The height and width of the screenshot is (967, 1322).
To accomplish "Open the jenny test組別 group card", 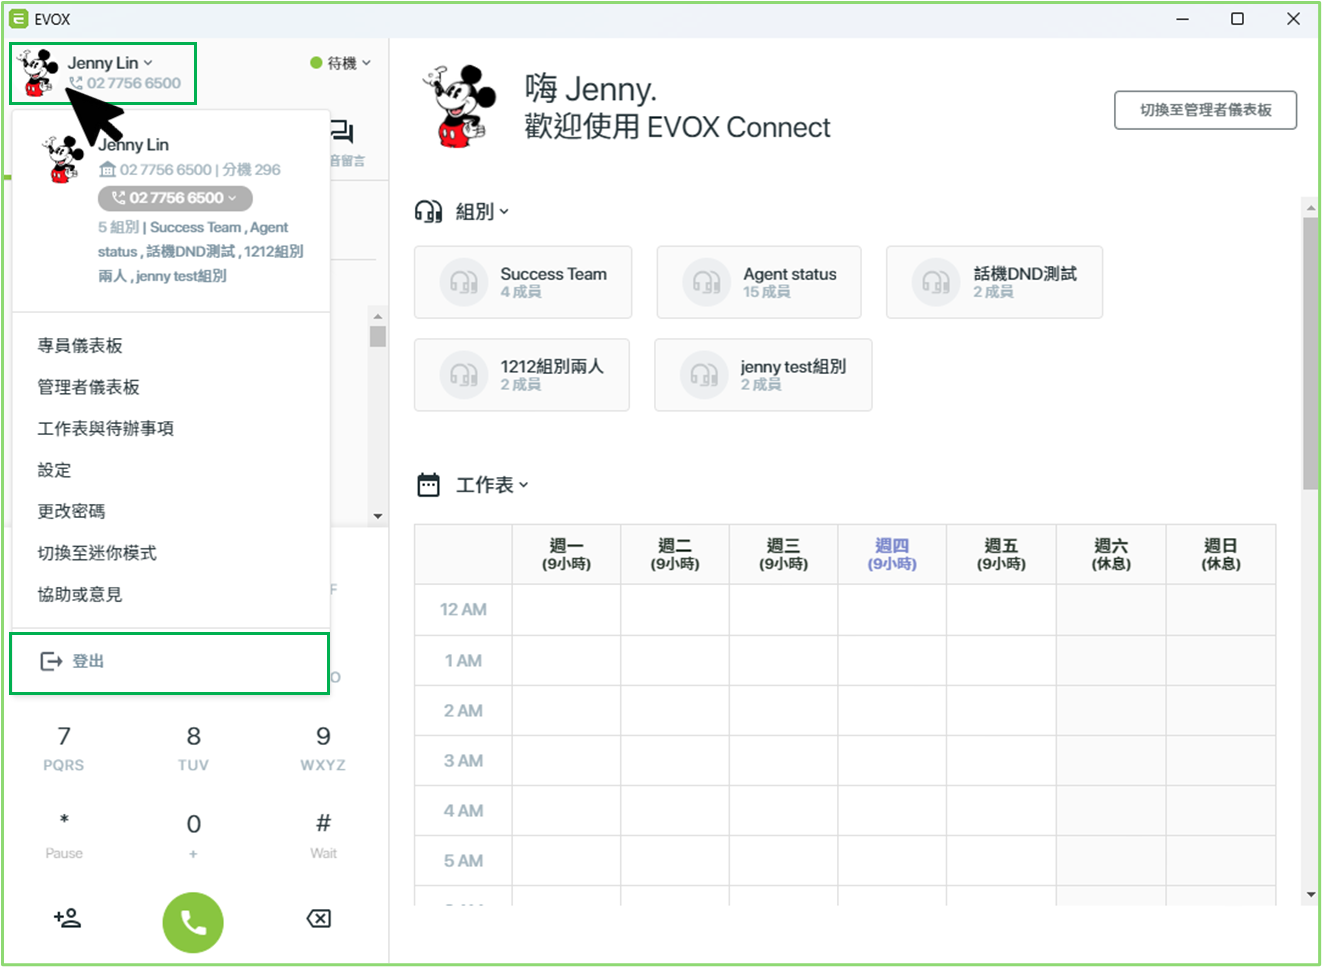I will click(x=763, y=375).
